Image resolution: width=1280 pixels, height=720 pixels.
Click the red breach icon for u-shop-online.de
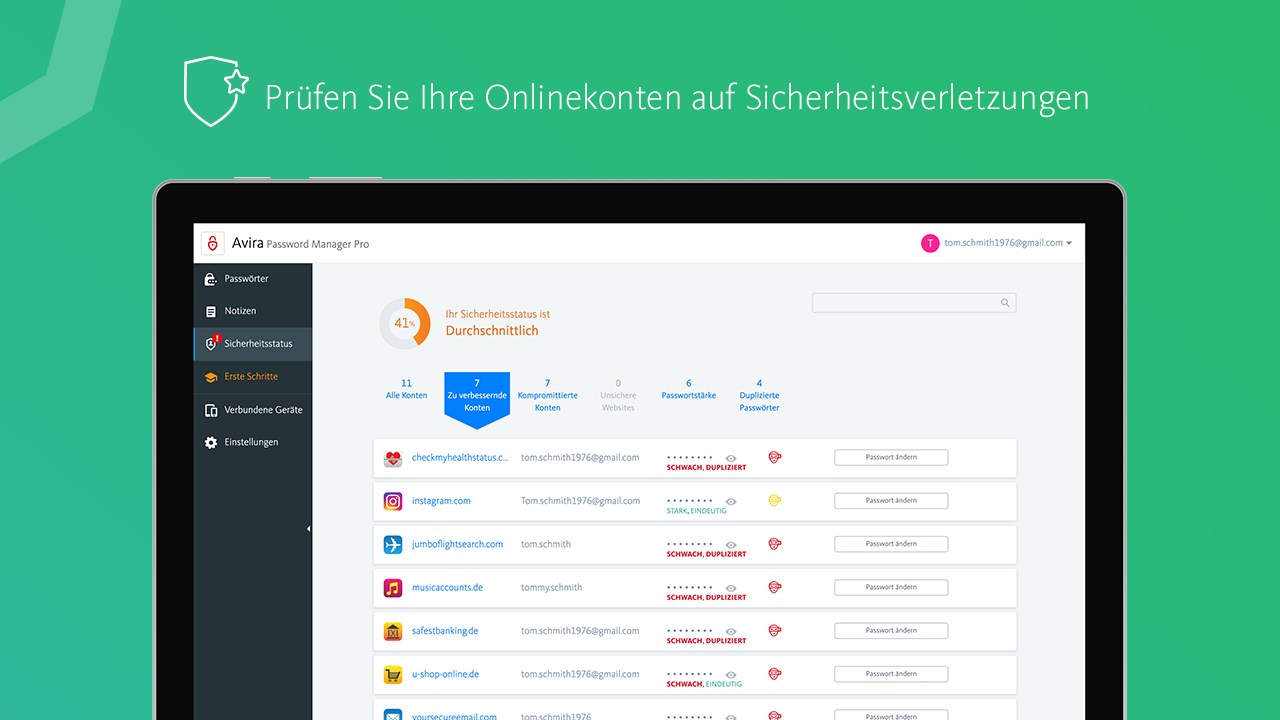point(774,674)
